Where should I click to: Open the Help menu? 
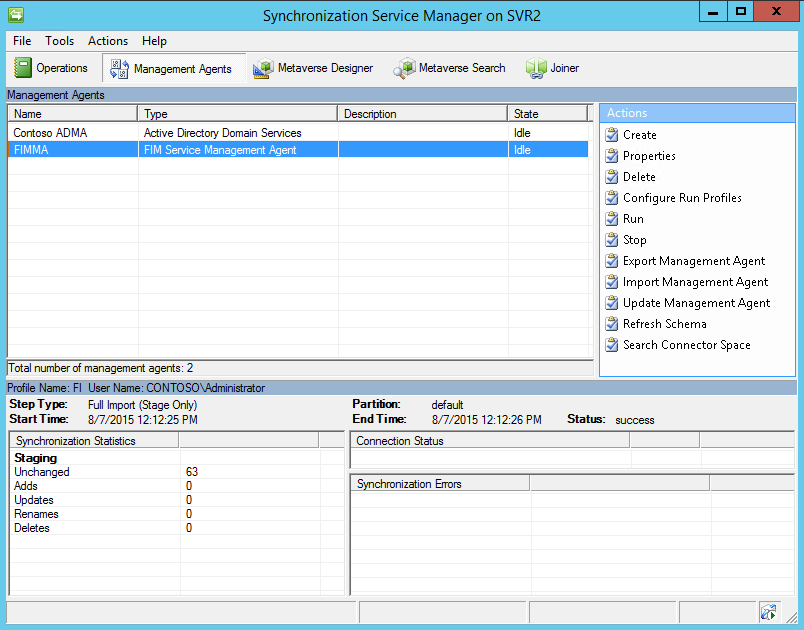154,41
